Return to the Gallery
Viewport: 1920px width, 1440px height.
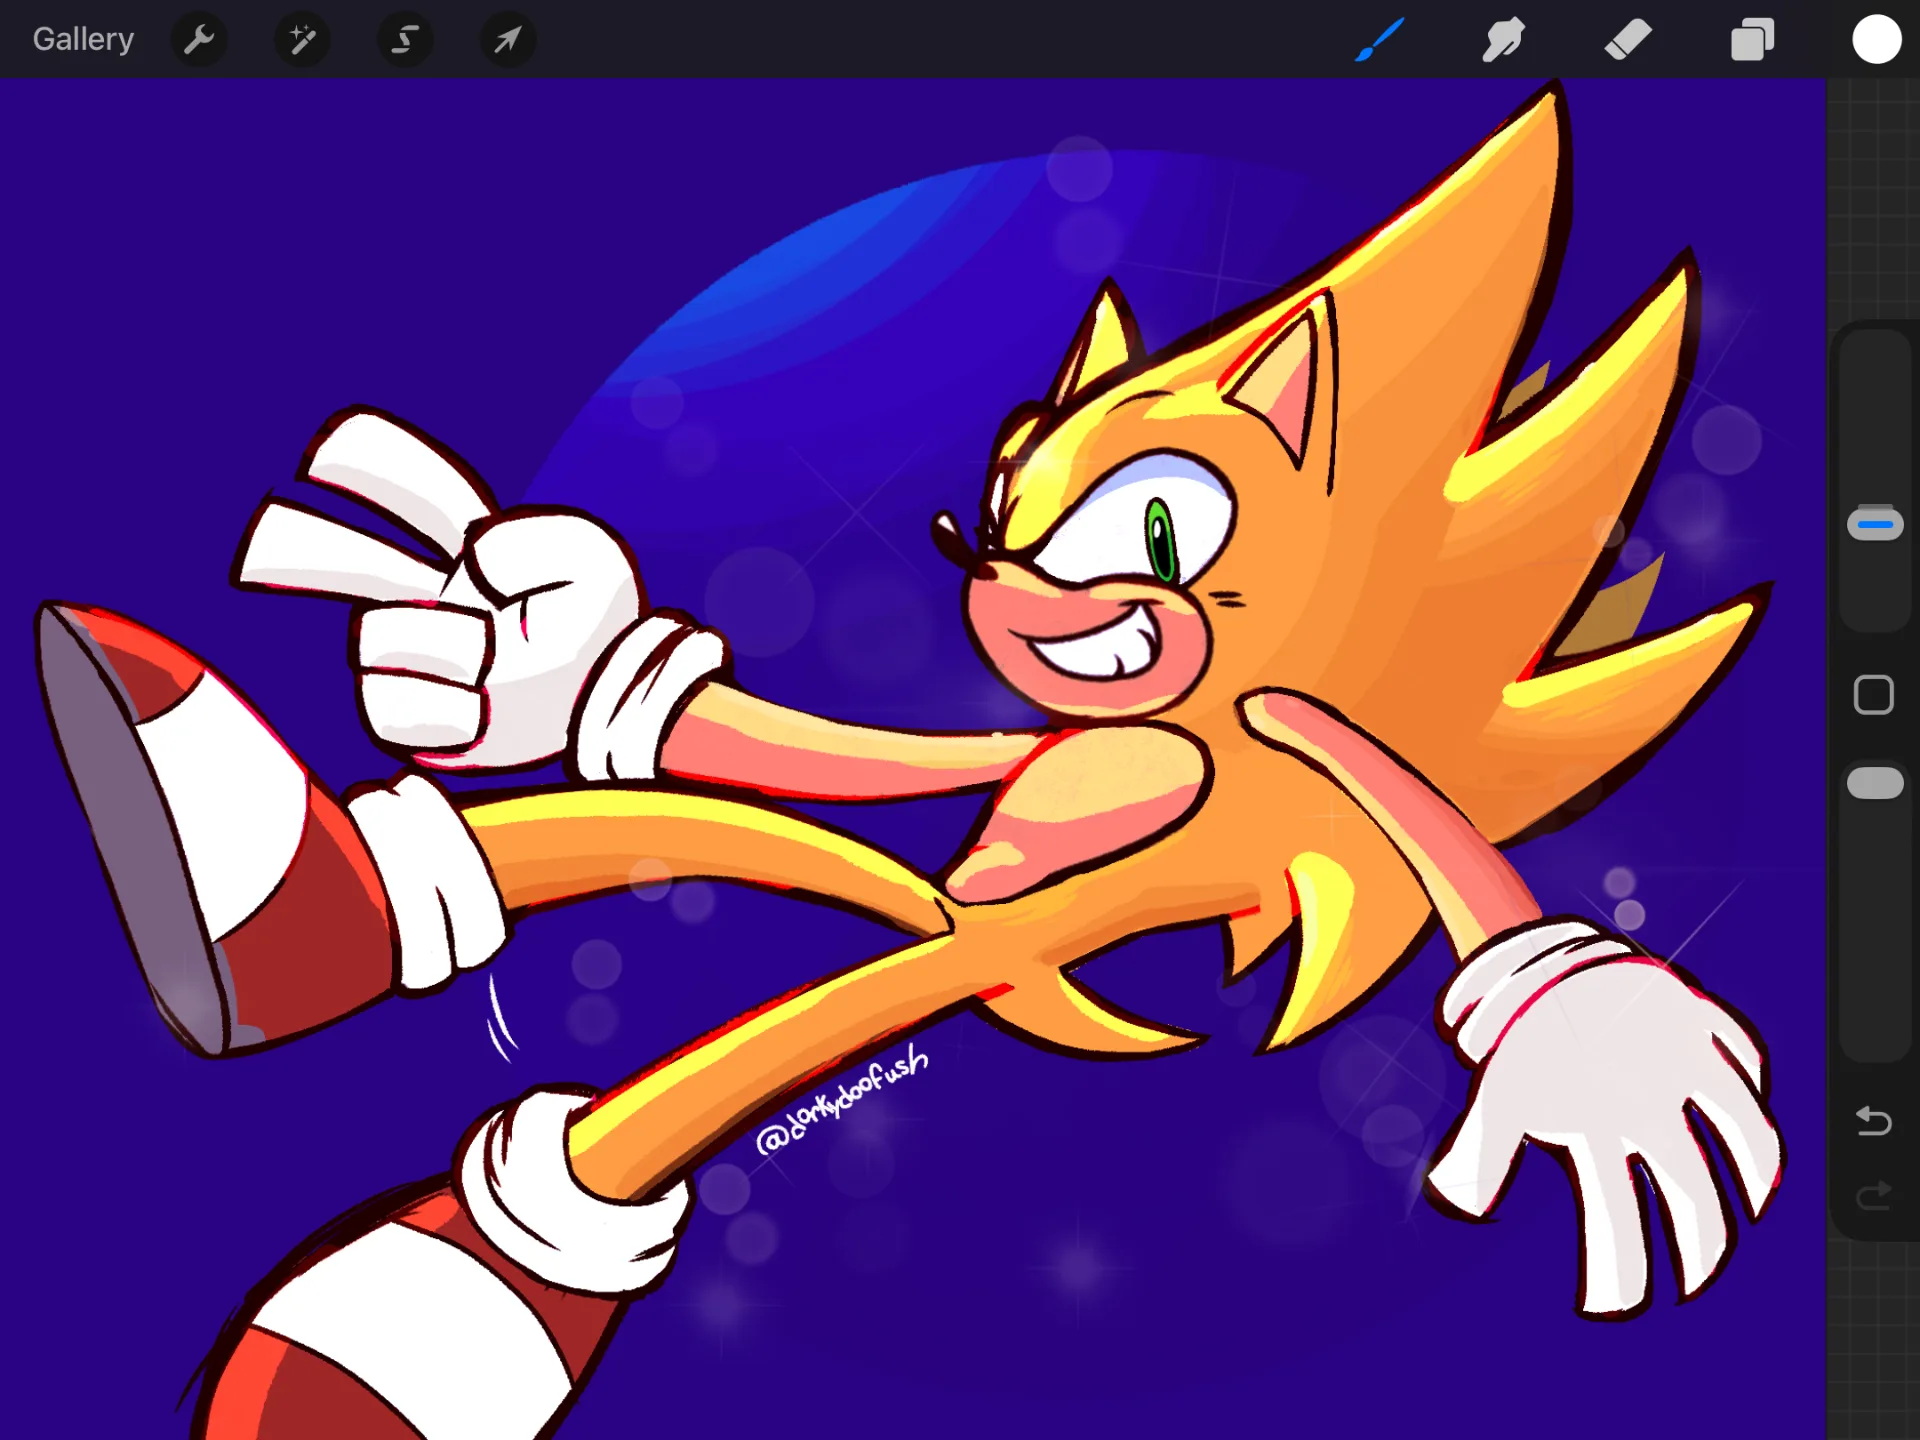pyautogui.click(x=83, y=39)
